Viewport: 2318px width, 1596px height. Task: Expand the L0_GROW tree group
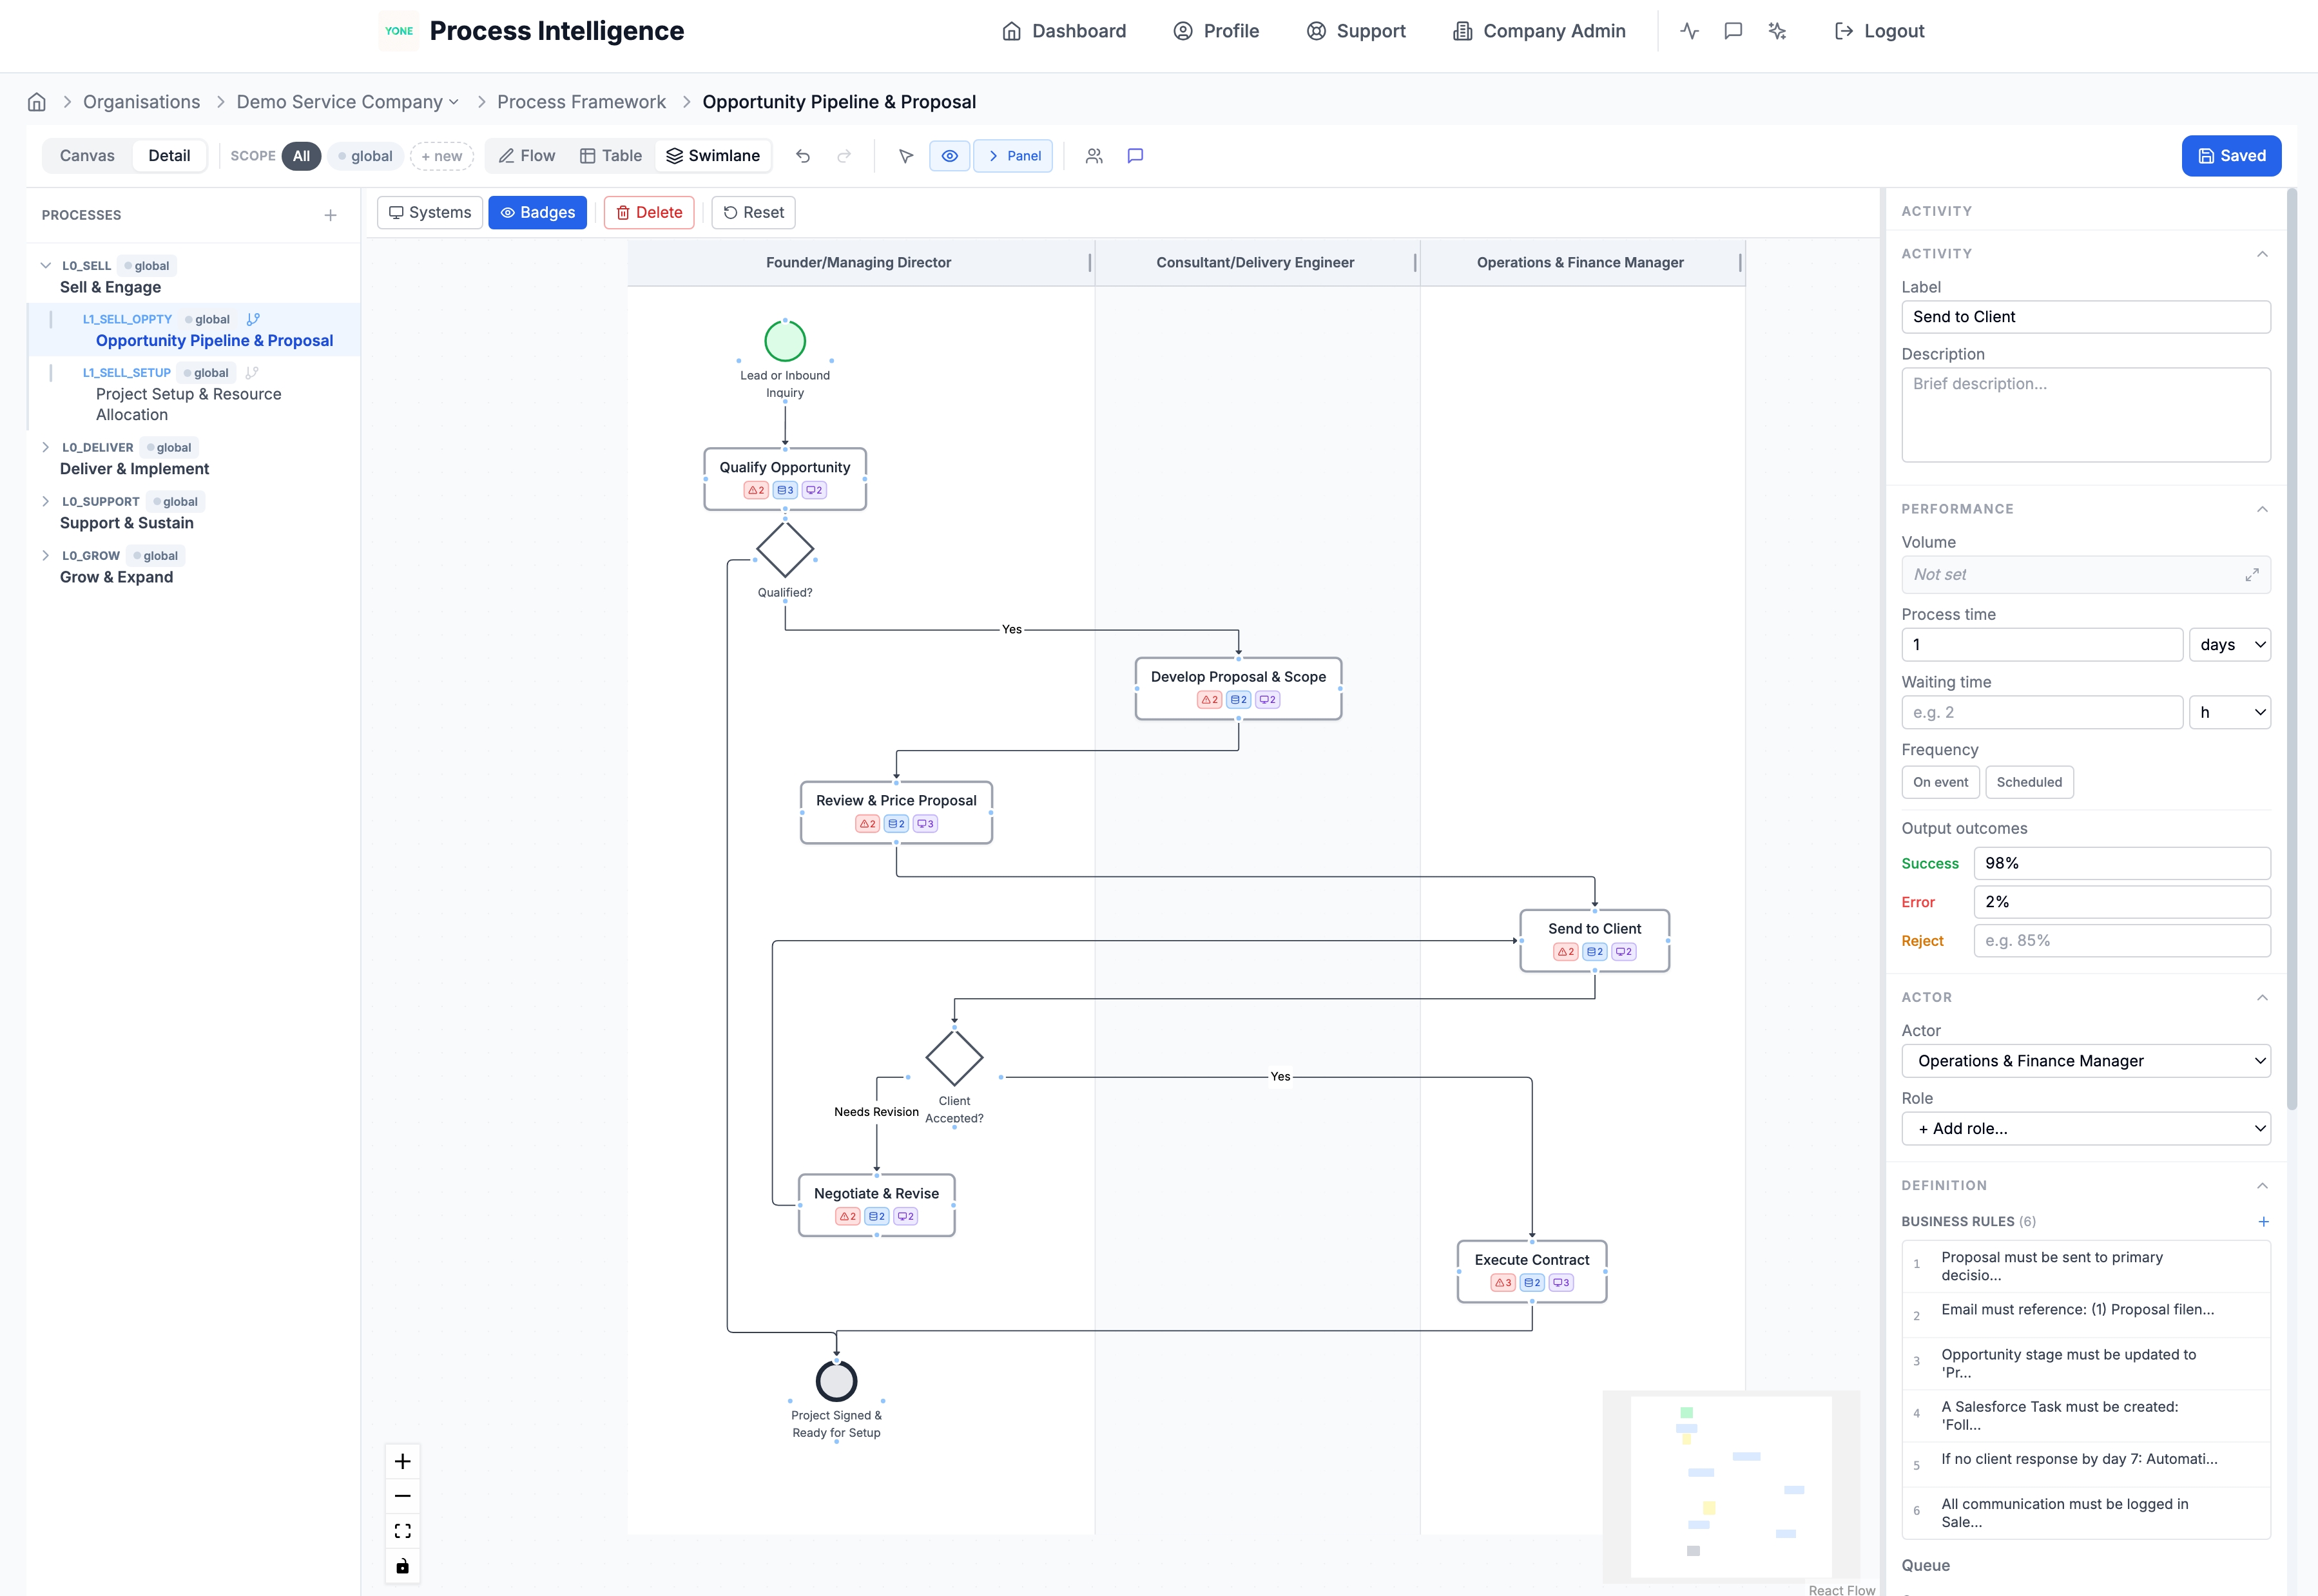tap(45, 555)
